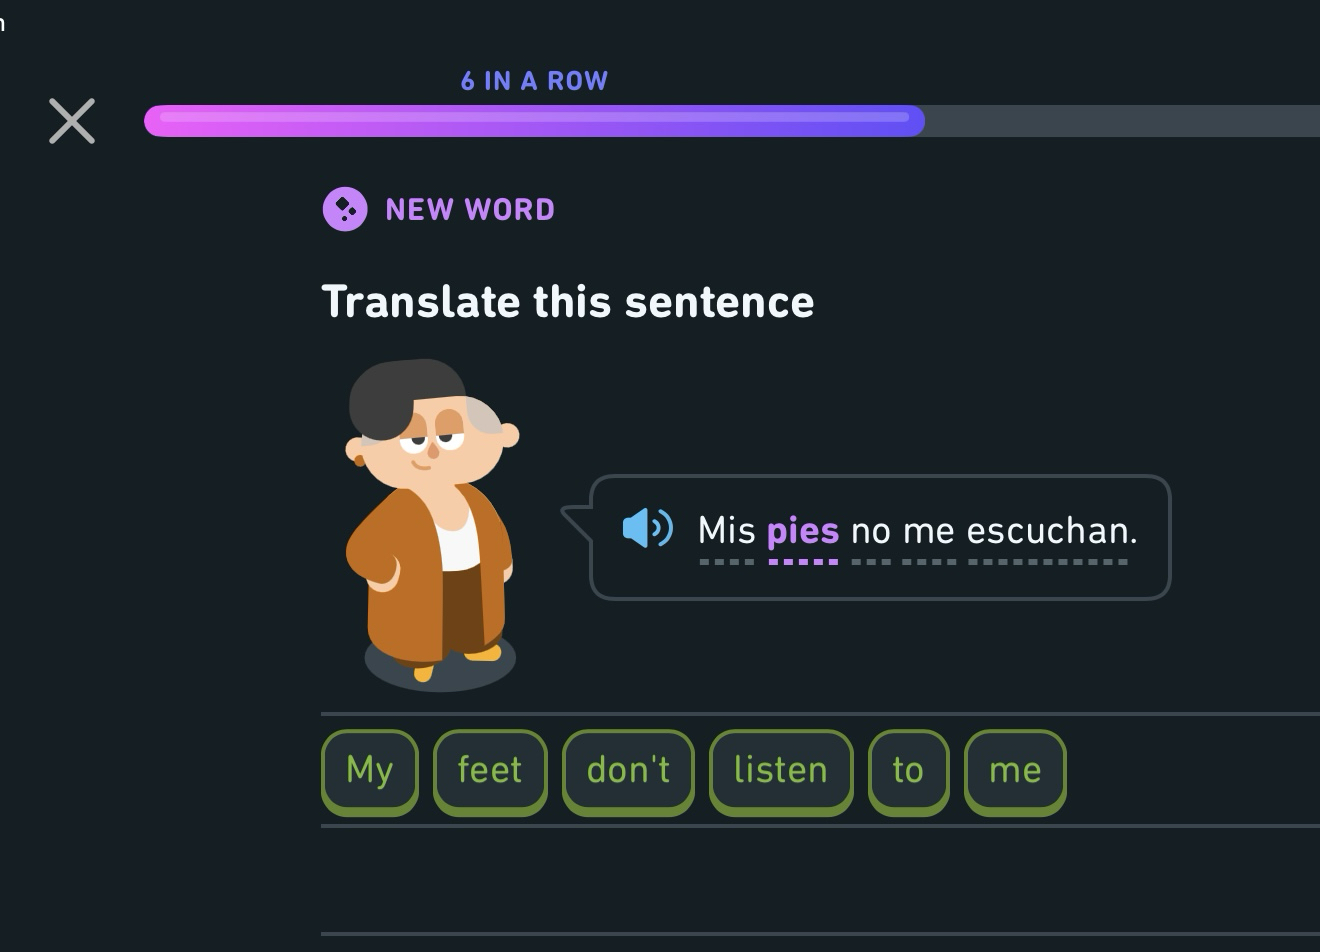Screen dimensions: 1320x952
Task: Tap the "to" word tile
Action: click(x=908, y=771)
